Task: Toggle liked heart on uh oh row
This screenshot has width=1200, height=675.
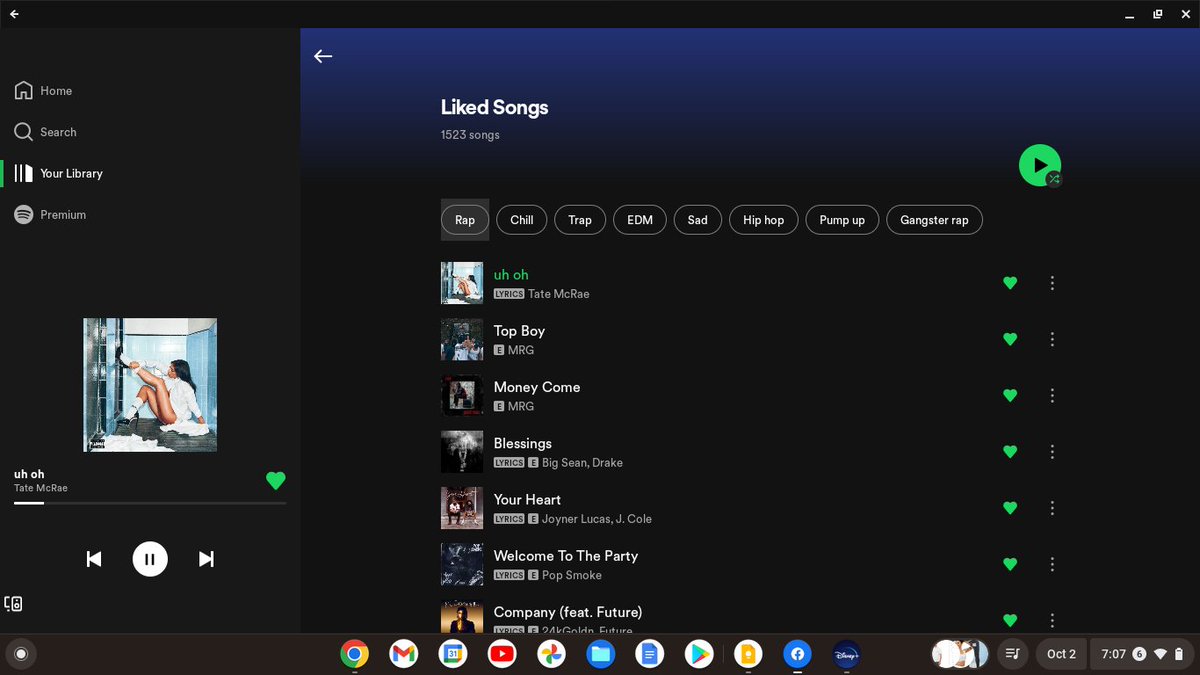Action: coord(1010,283)
